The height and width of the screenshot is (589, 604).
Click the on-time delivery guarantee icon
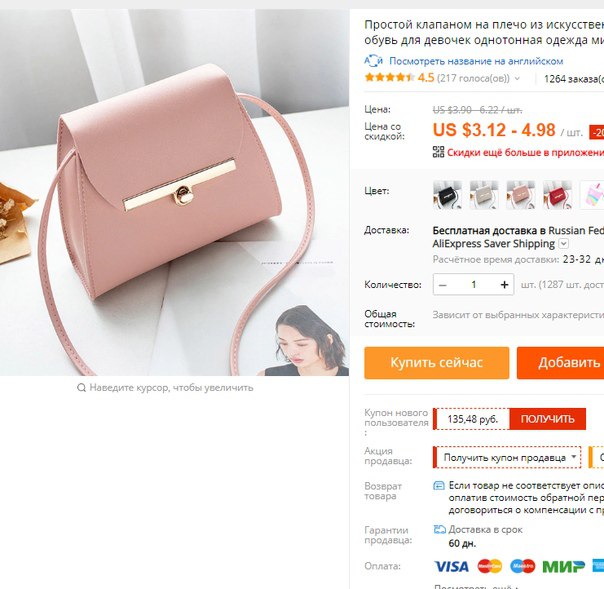tap(440, 529)
